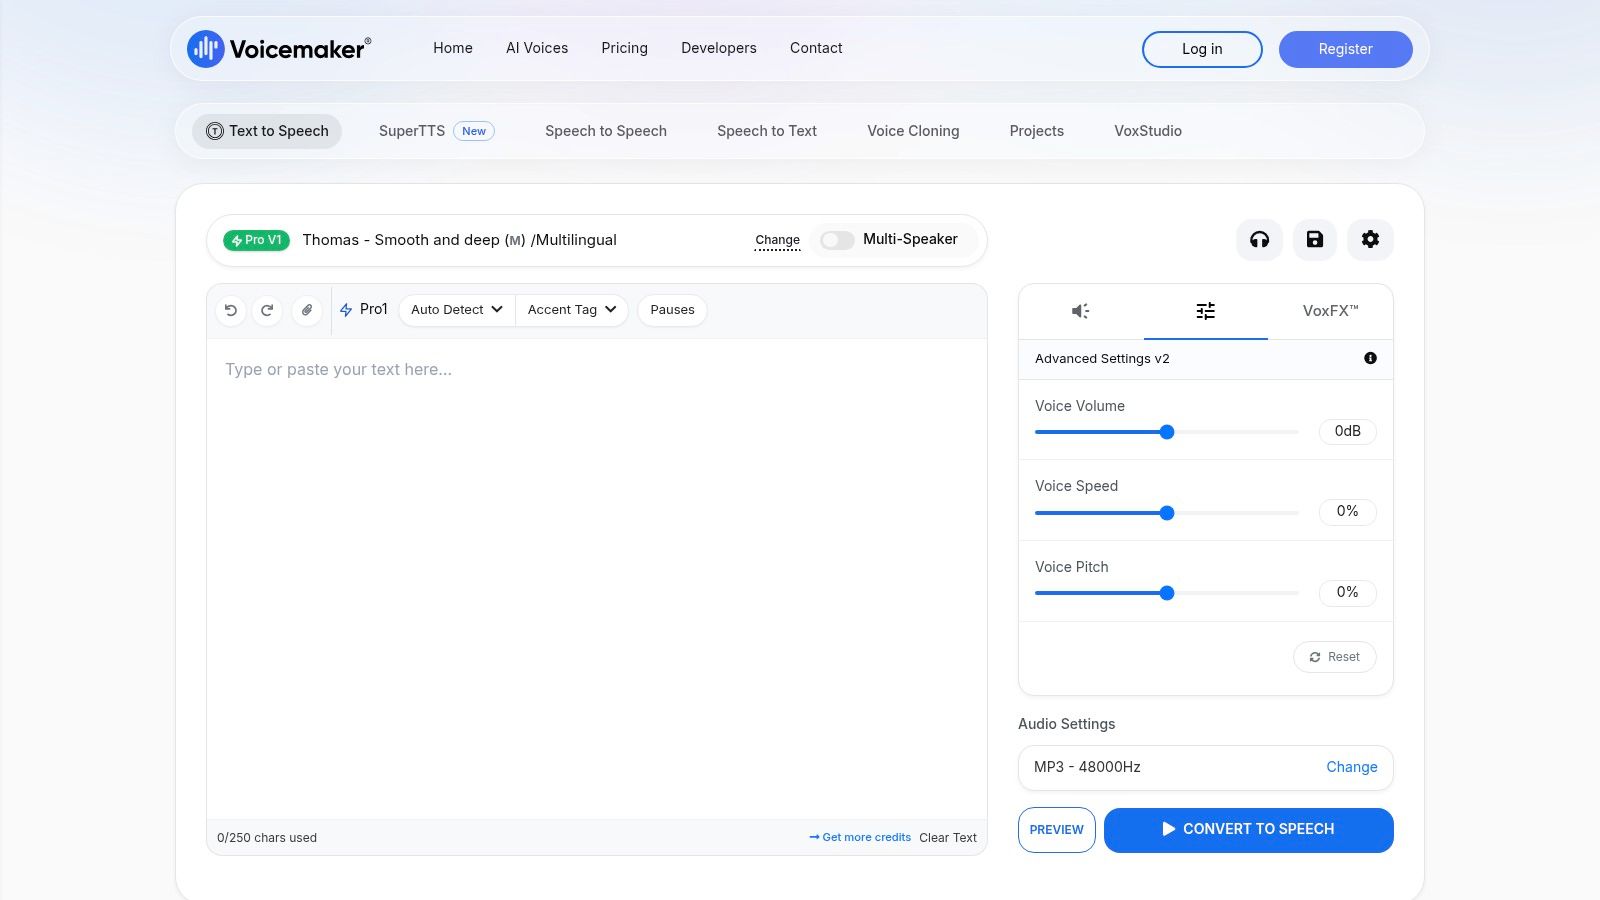Open the settings gear icon

point(1370,239)
